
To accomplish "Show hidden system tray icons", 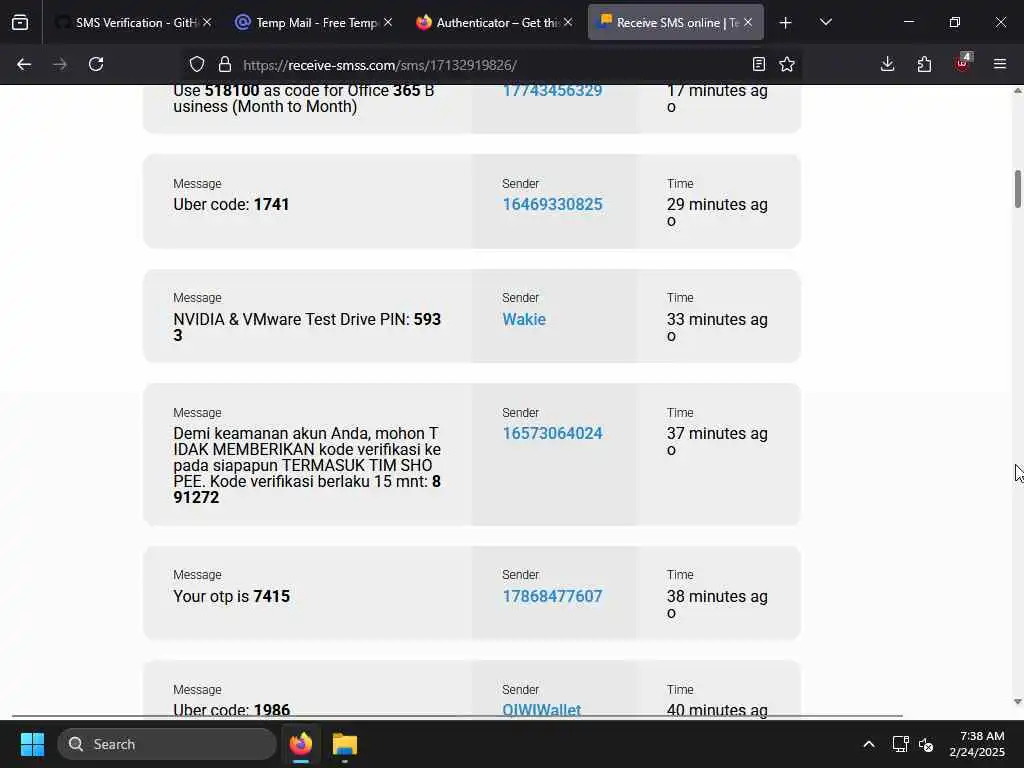I will coord(869,744).
